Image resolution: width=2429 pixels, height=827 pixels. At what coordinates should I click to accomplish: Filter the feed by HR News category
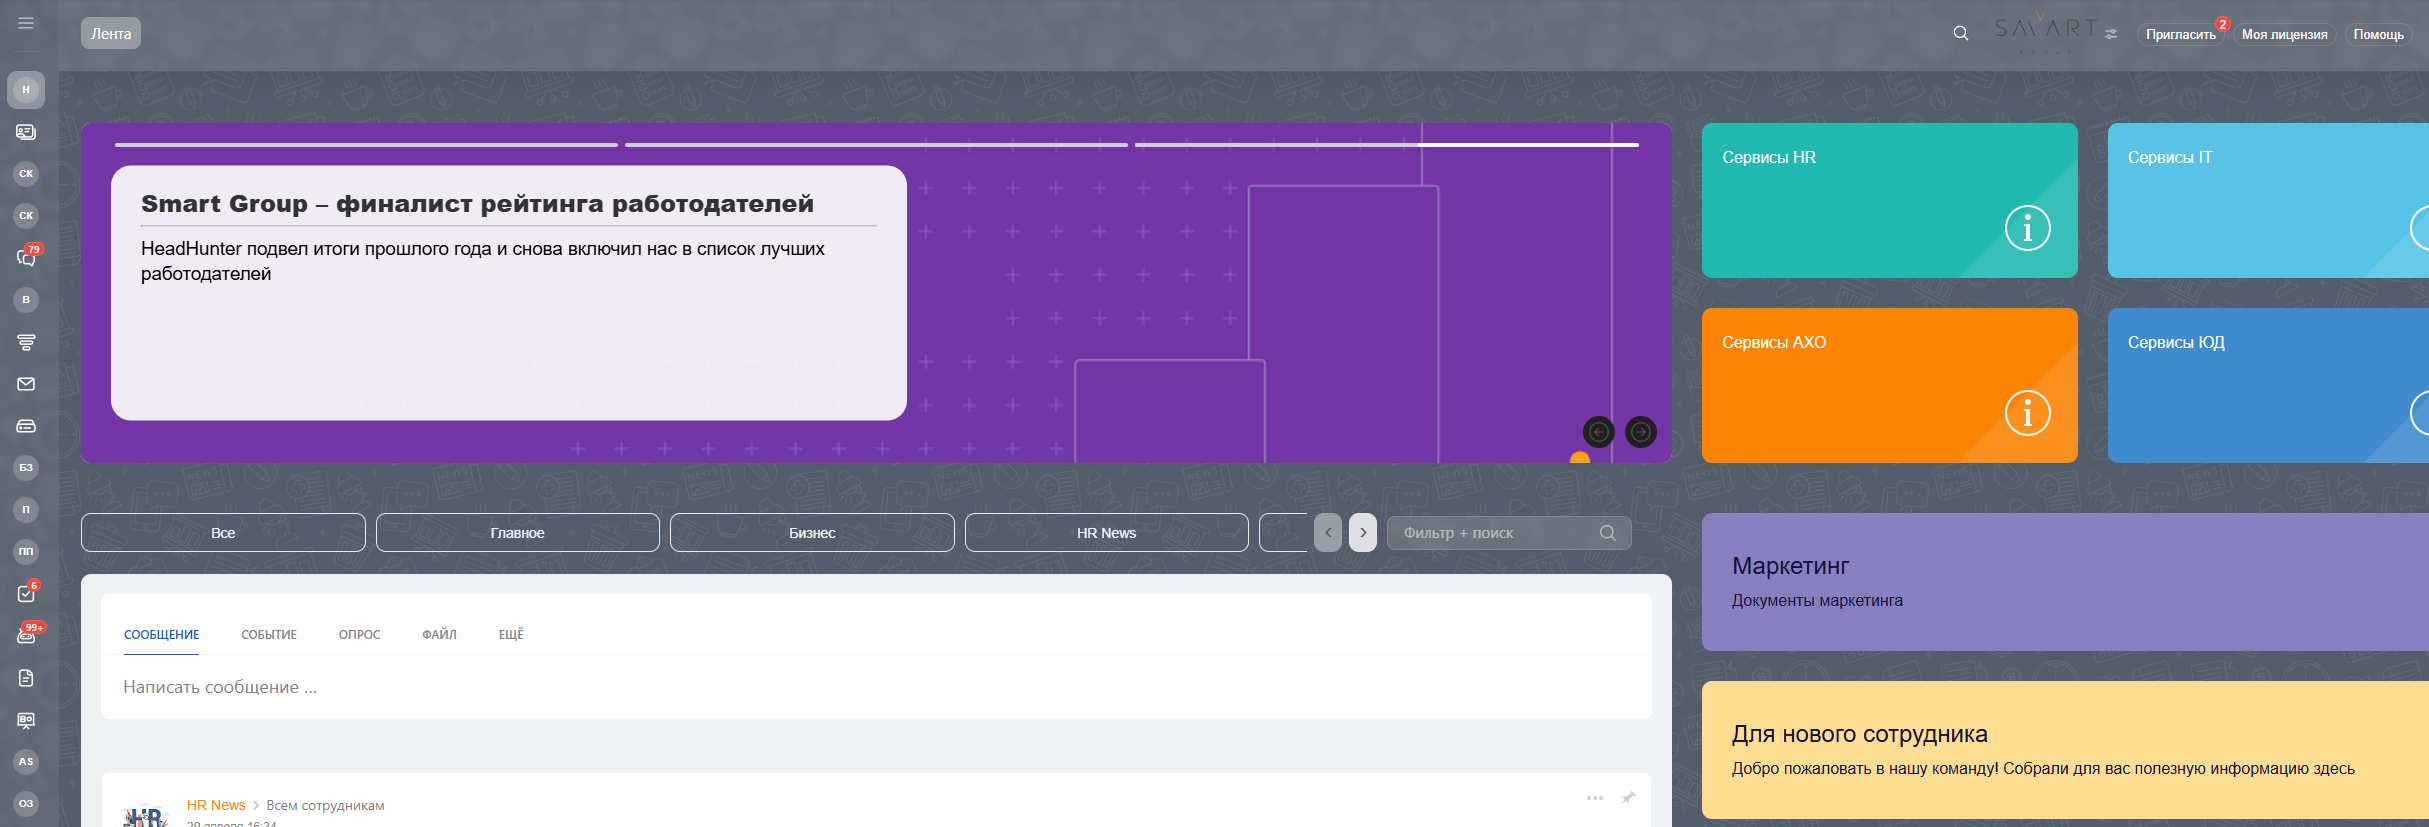pyautogui.click(x=1107, y=533)
